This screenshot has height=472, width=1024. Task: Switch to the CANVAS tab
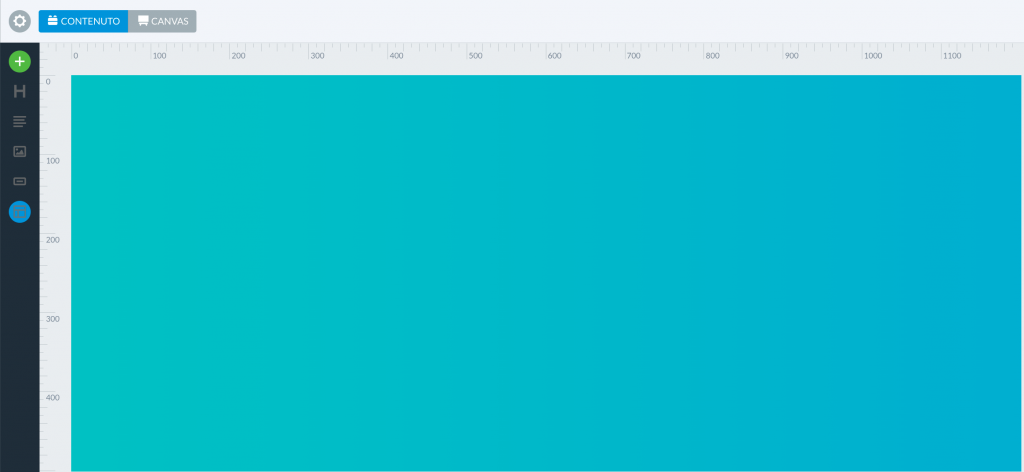[x=163, y=21]
